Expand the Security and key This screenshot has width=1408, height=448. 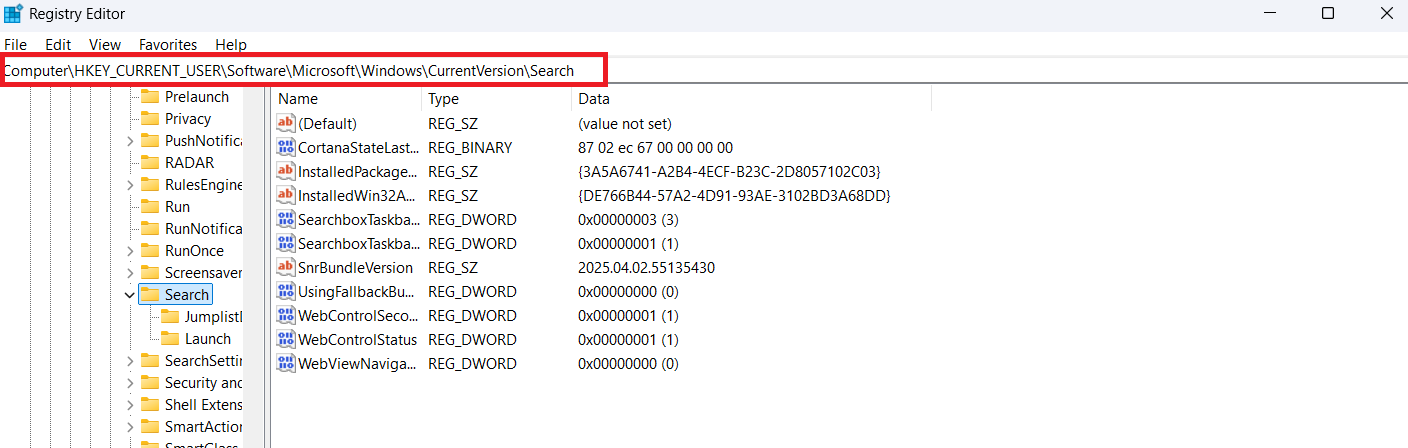(130, 383)
